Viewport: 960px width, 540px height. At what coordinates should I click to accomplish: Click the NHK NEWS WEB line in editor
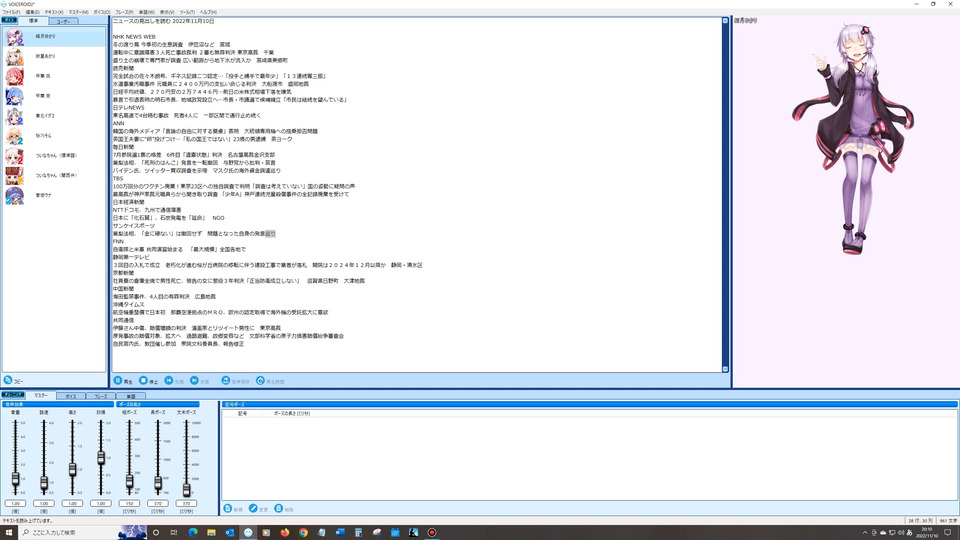click(x=134, y=37)
